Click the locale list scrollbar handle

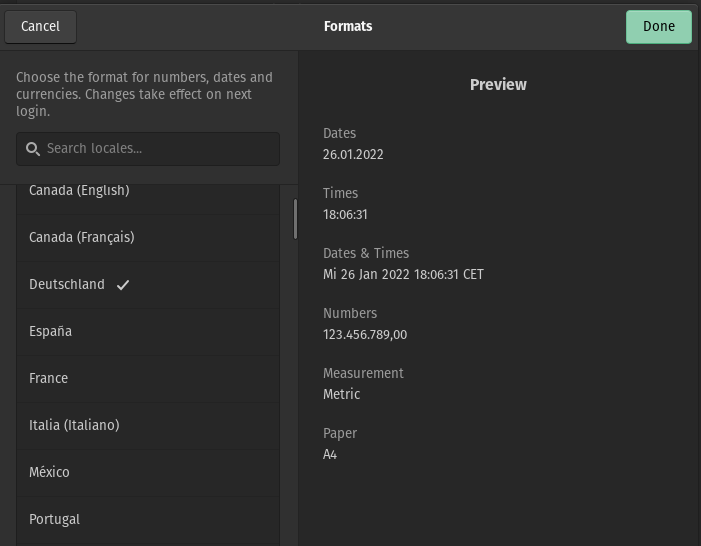[295, 219]
